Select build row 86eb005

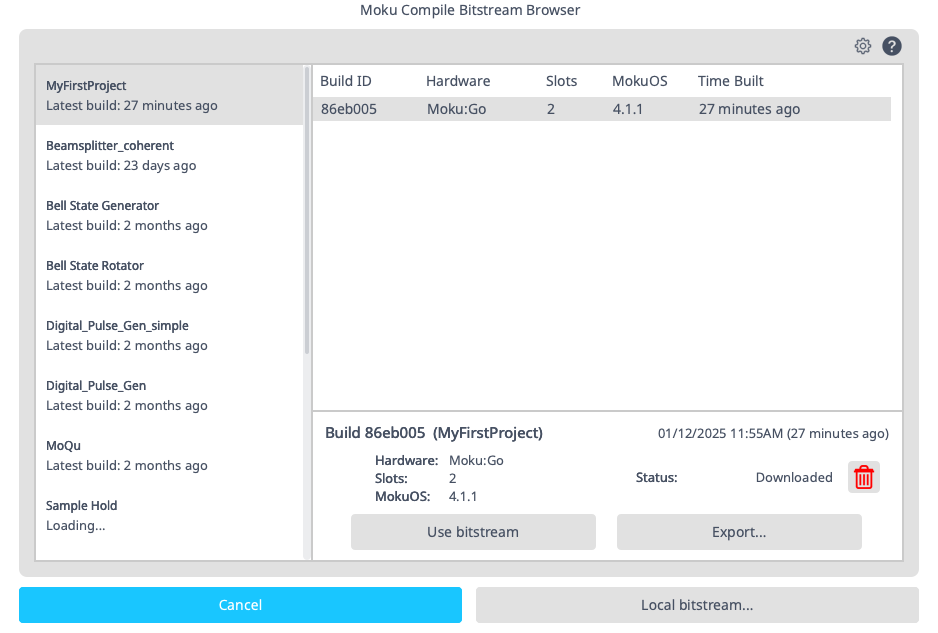[x=601, y=109]
